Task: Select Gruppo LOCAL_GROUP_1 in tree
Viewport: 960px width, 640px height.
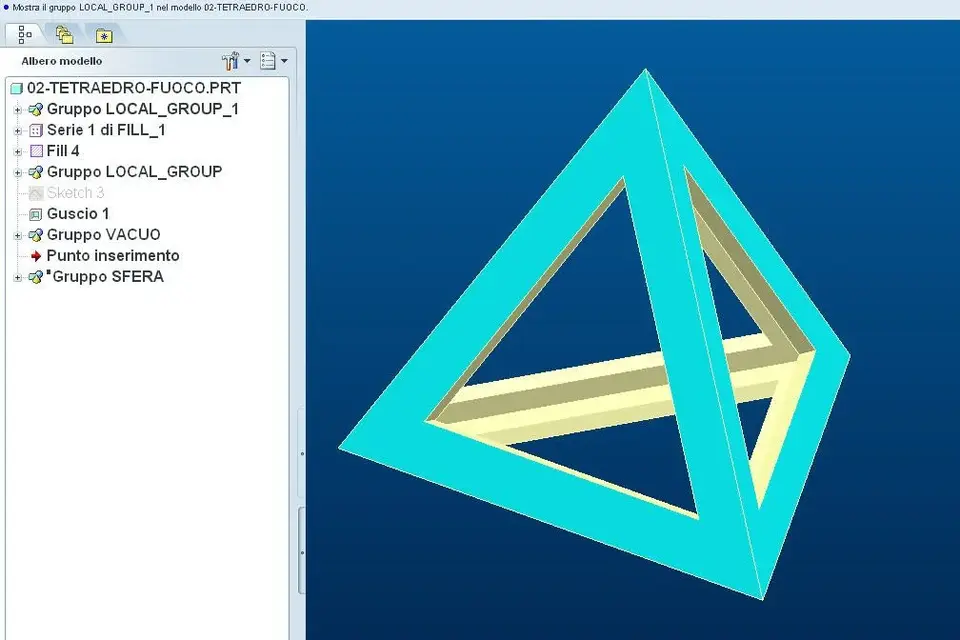Action: point(143,109)
